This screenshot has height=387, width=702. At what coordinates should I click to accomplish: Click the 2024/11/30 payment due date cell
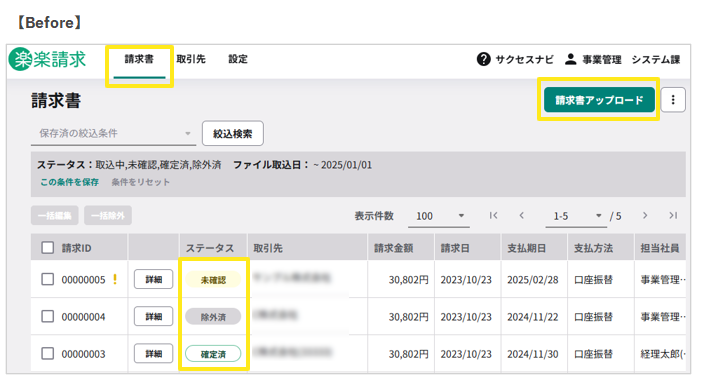[533, 354]
